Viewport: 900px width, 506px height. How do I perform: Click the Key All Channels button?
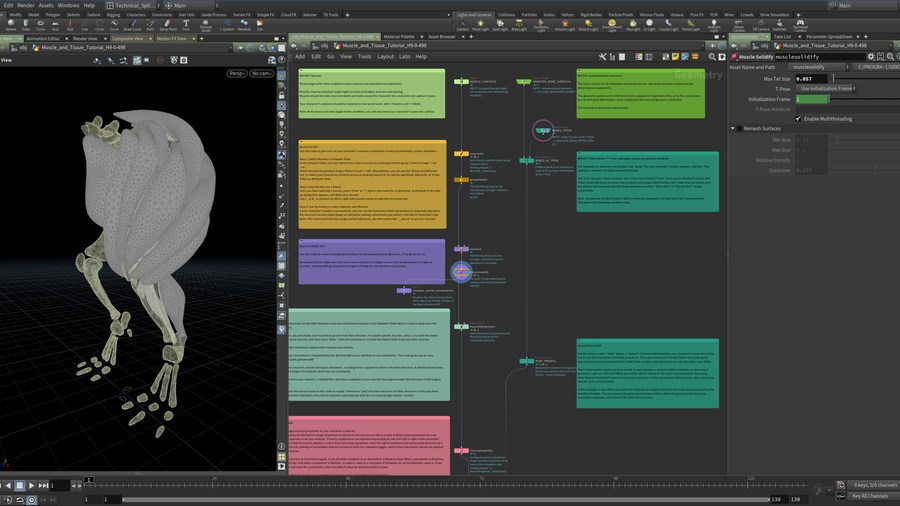click(869, 496)
